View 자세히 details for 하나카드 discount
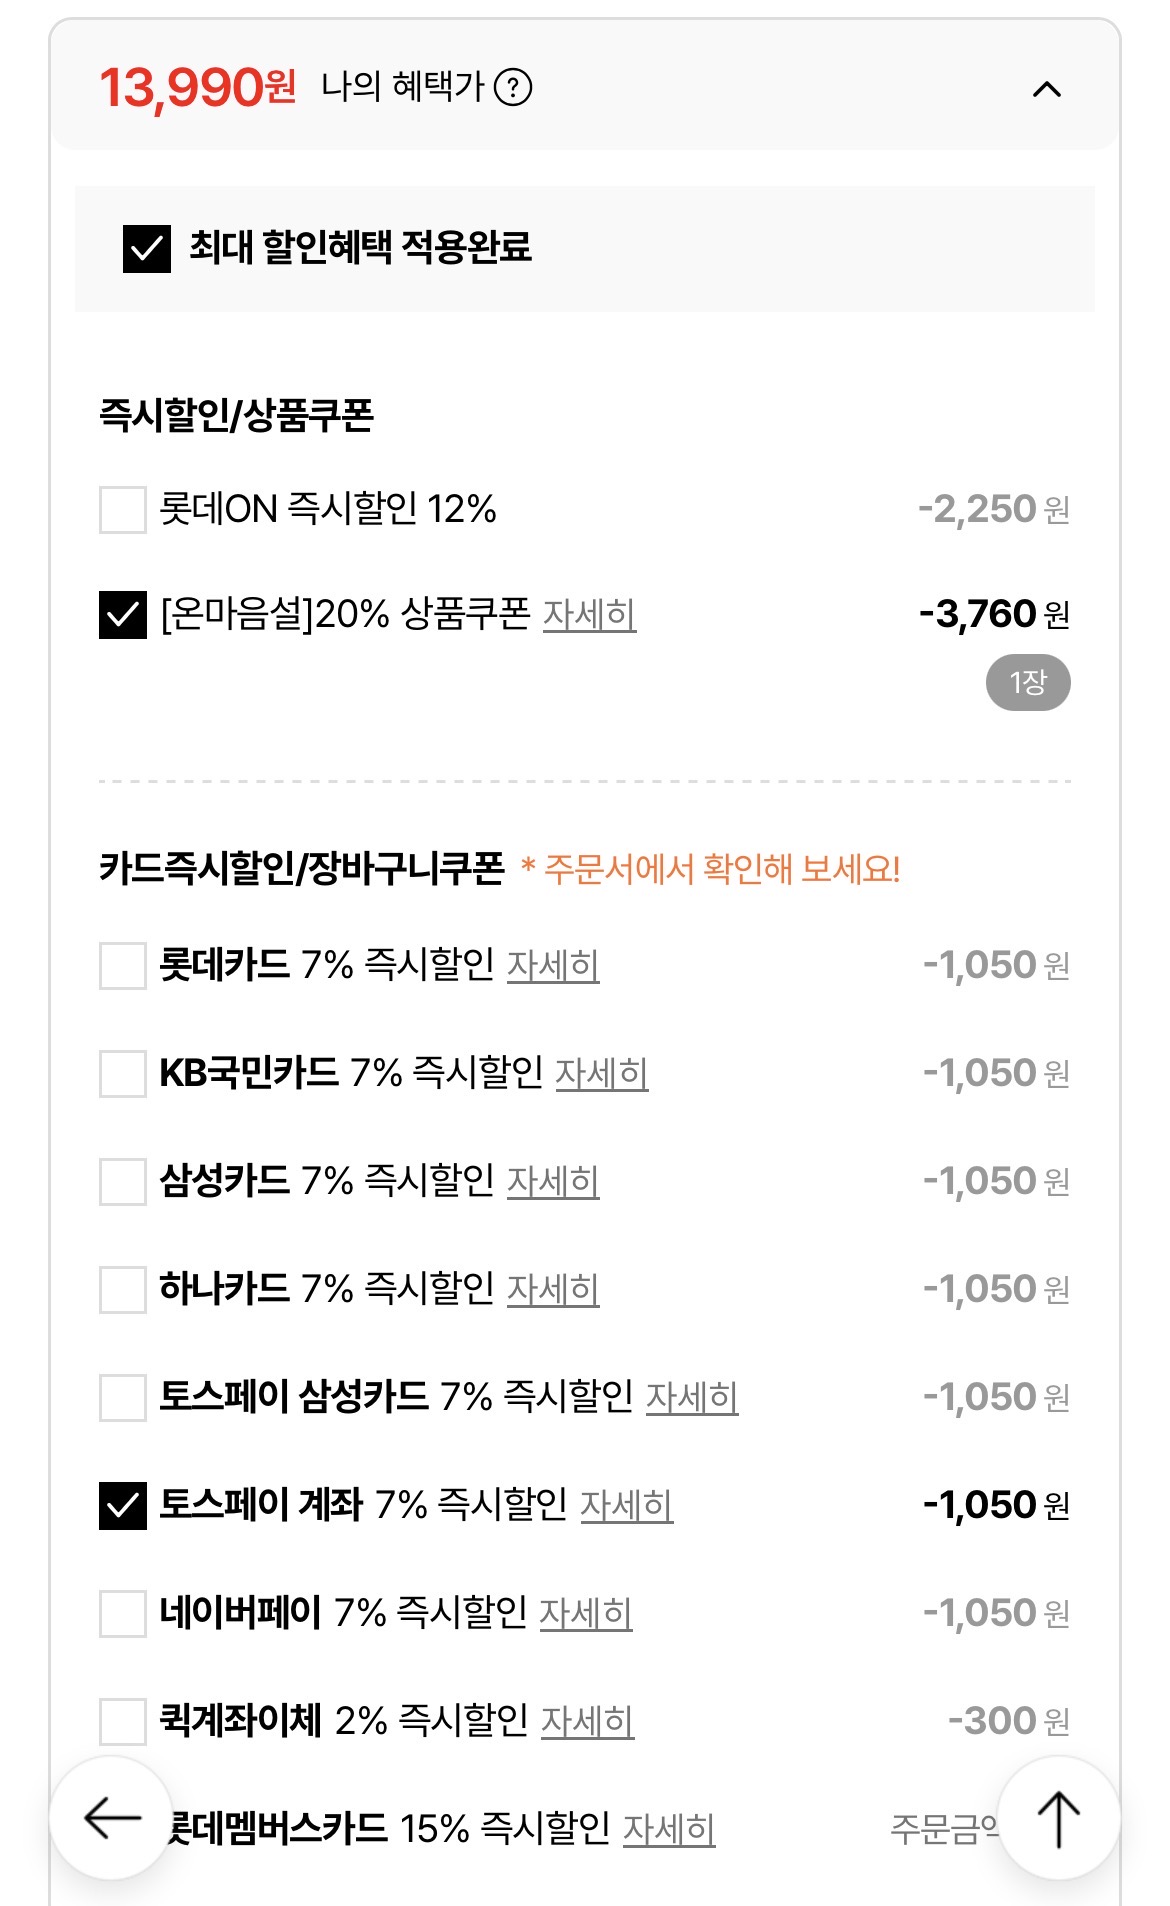This screenshot has width=1170, height=1906. point(553,1289)
